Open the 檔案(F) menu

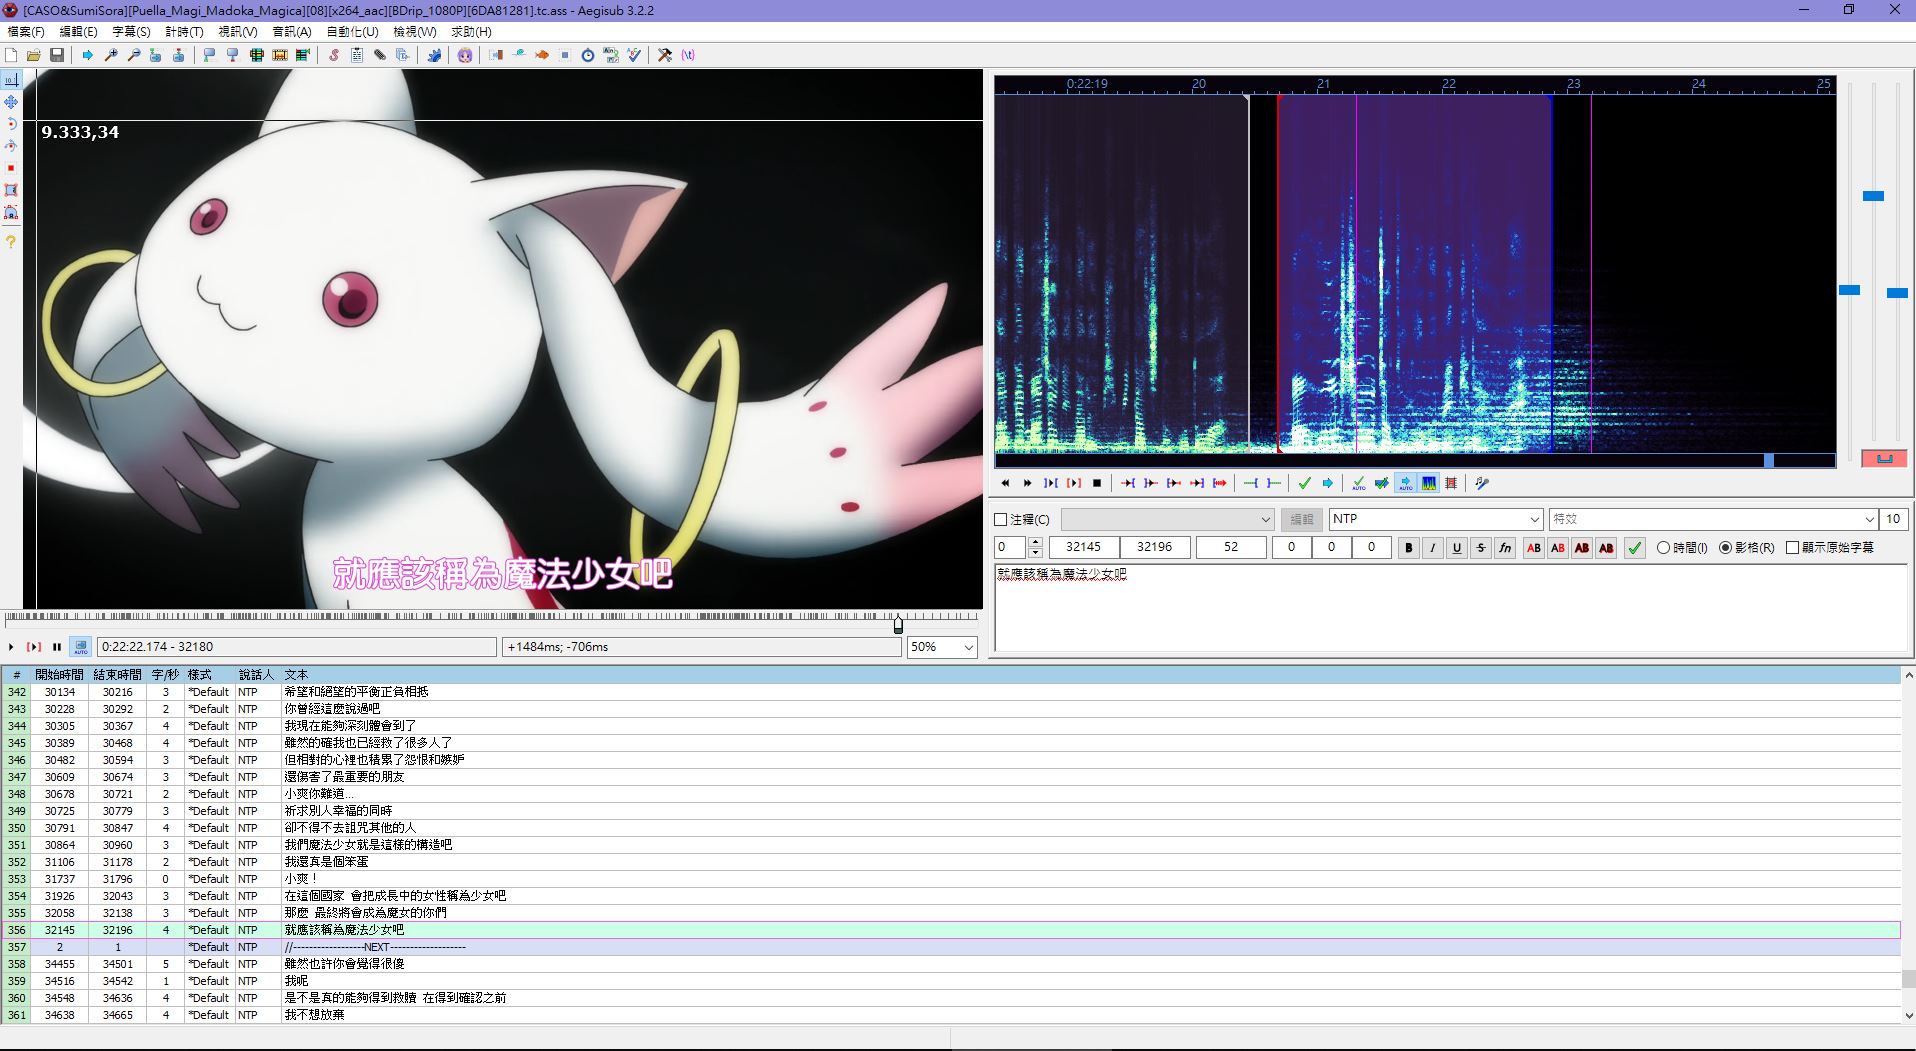pyautogui.click(x=26, y=32)
